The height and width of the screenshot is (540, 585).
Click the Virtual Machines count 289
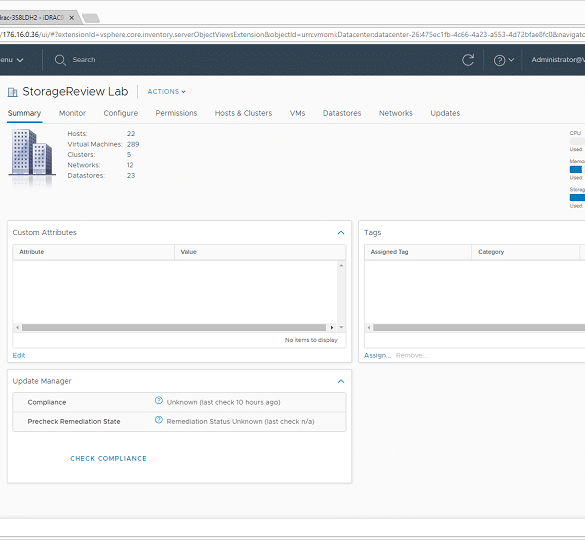tap(133, 144)
